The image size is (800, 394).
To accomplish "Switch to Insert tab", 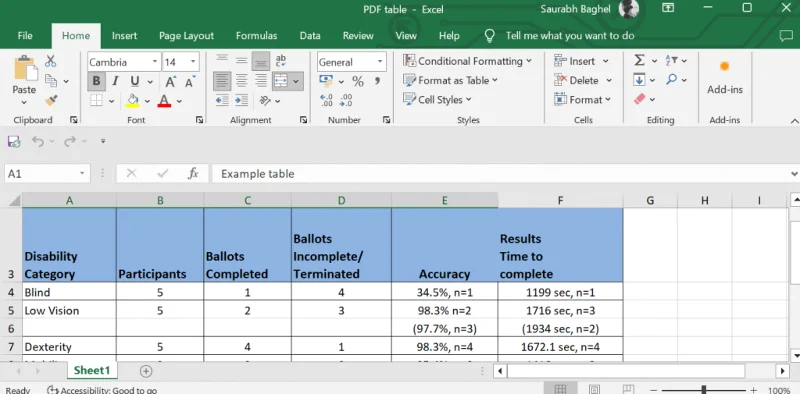I will (124, 36).
